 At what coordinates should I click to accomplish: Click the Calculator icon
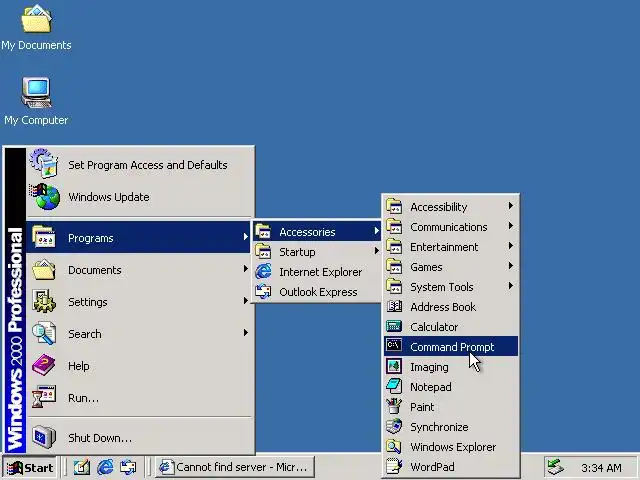[x=394, y=326]
